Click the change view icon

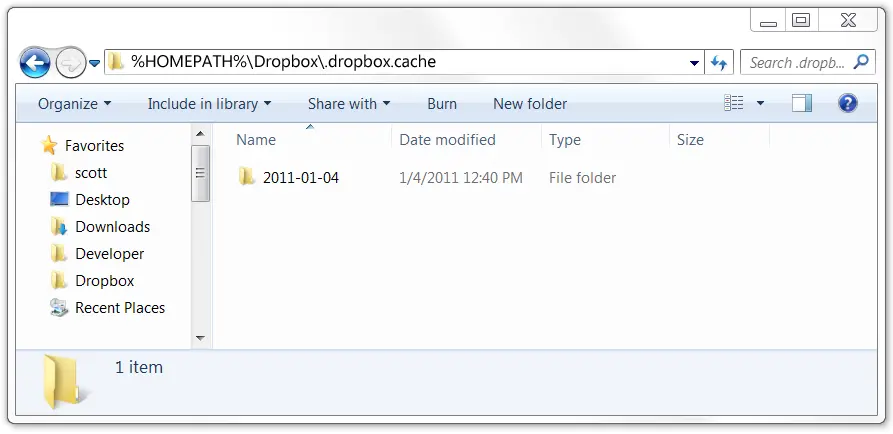coord(734,103)
